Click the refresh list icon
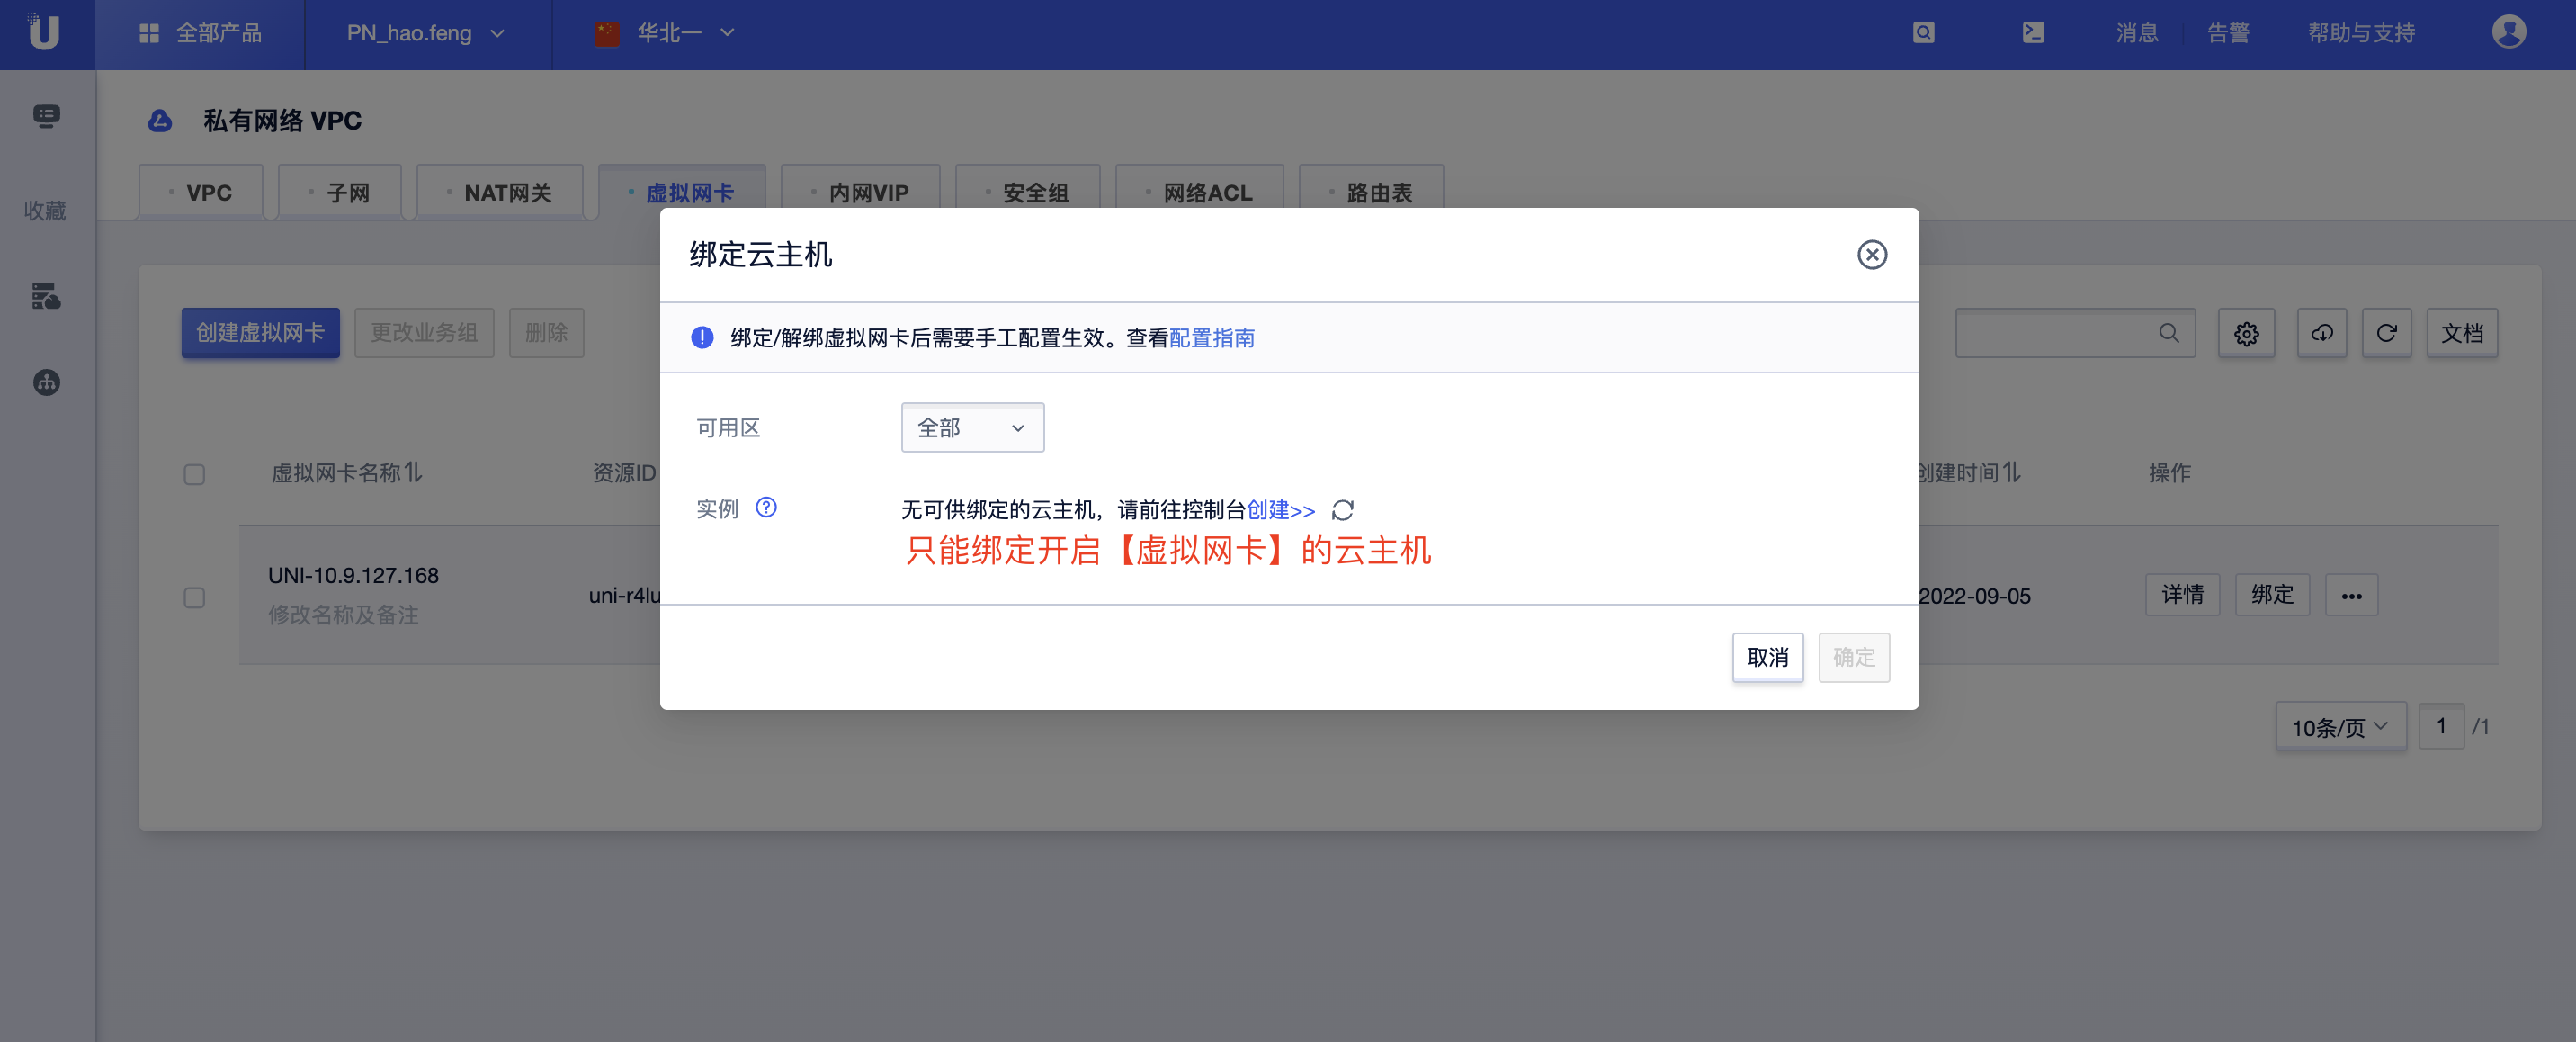 pos(2388,333)
